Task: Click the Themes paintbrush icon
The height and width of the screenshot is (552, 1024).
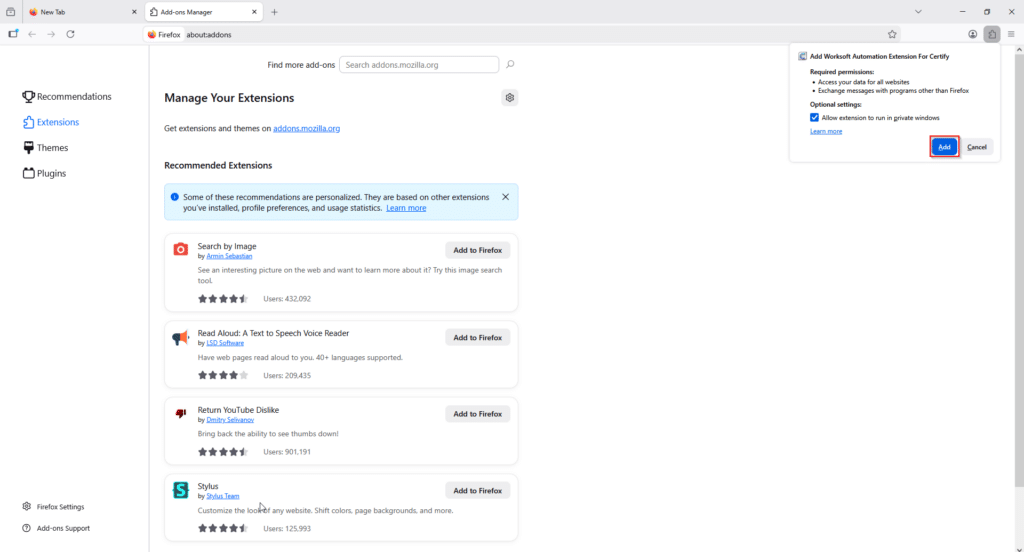Action: point(28,148)
